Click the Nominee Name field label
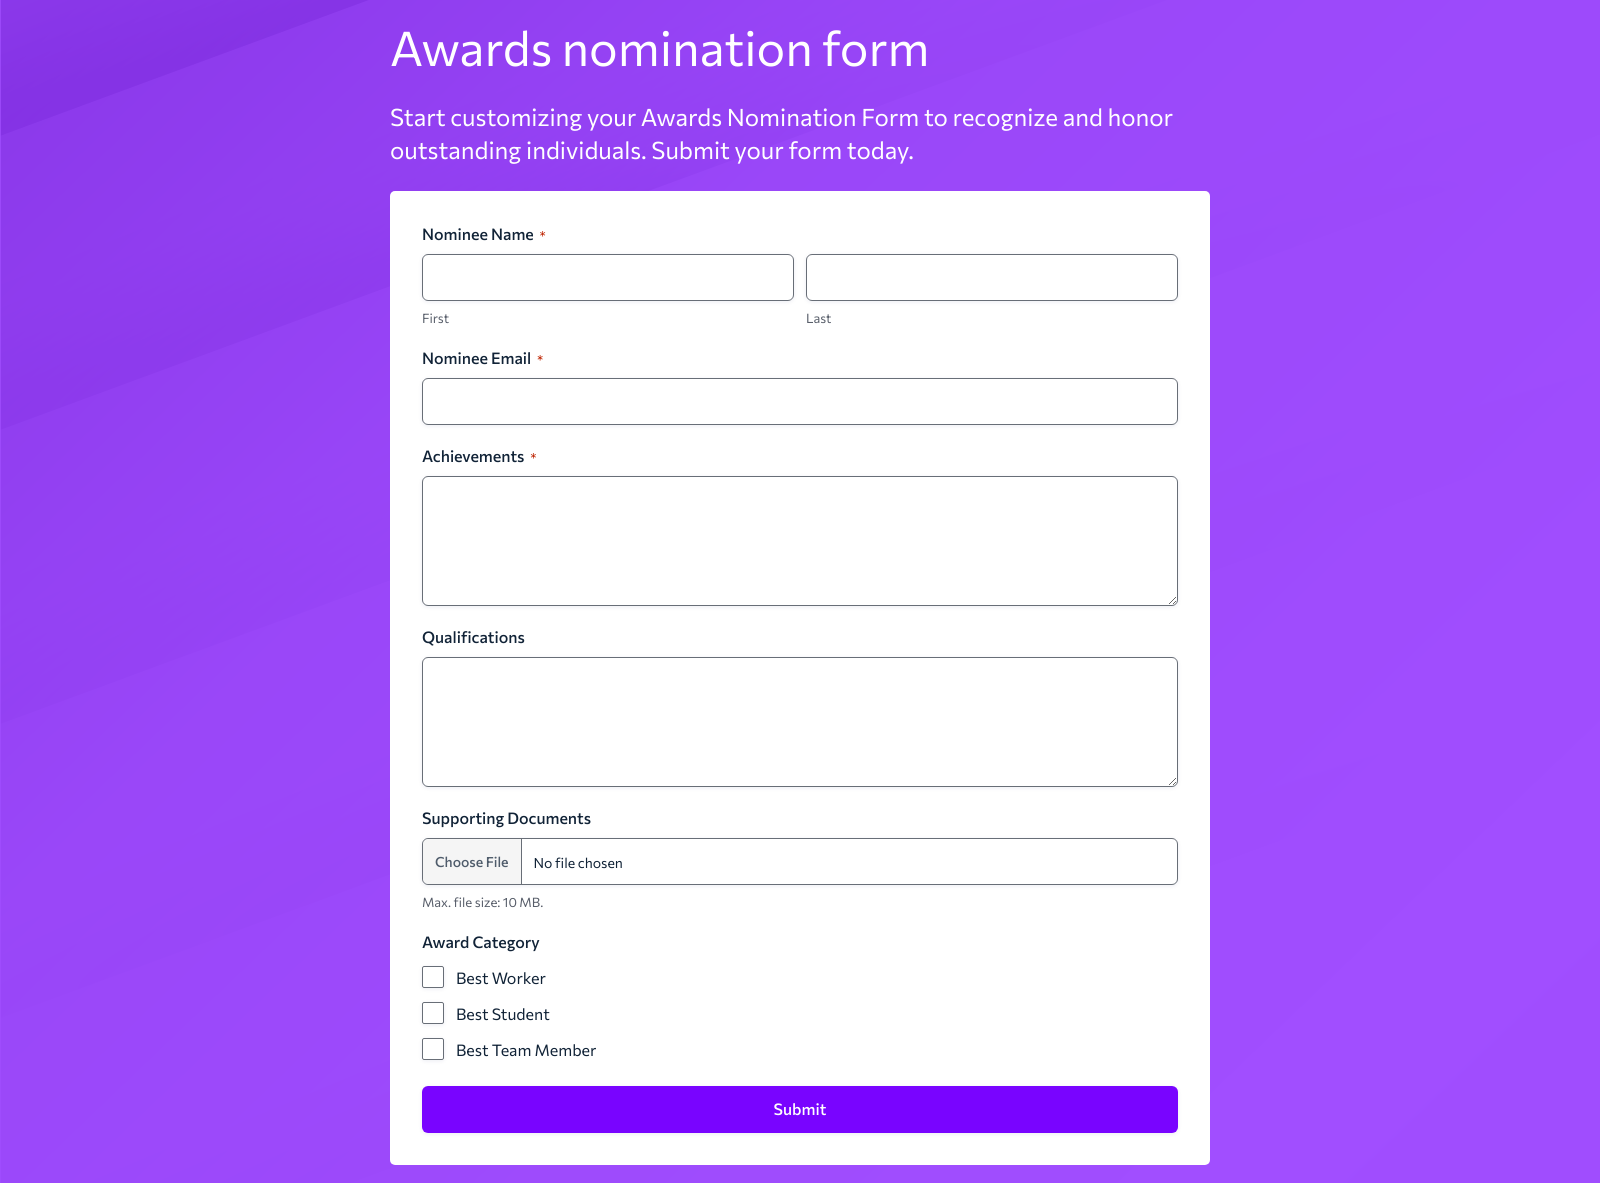 (477, 234)
